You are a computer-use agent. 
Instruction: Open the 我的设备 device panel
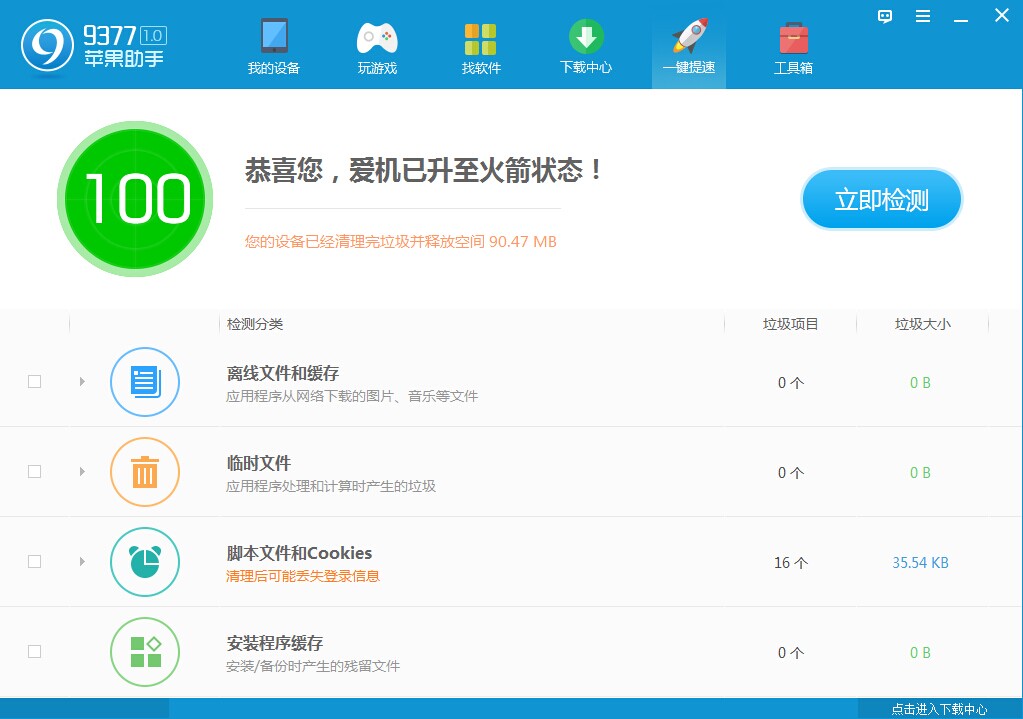[274, 45]
